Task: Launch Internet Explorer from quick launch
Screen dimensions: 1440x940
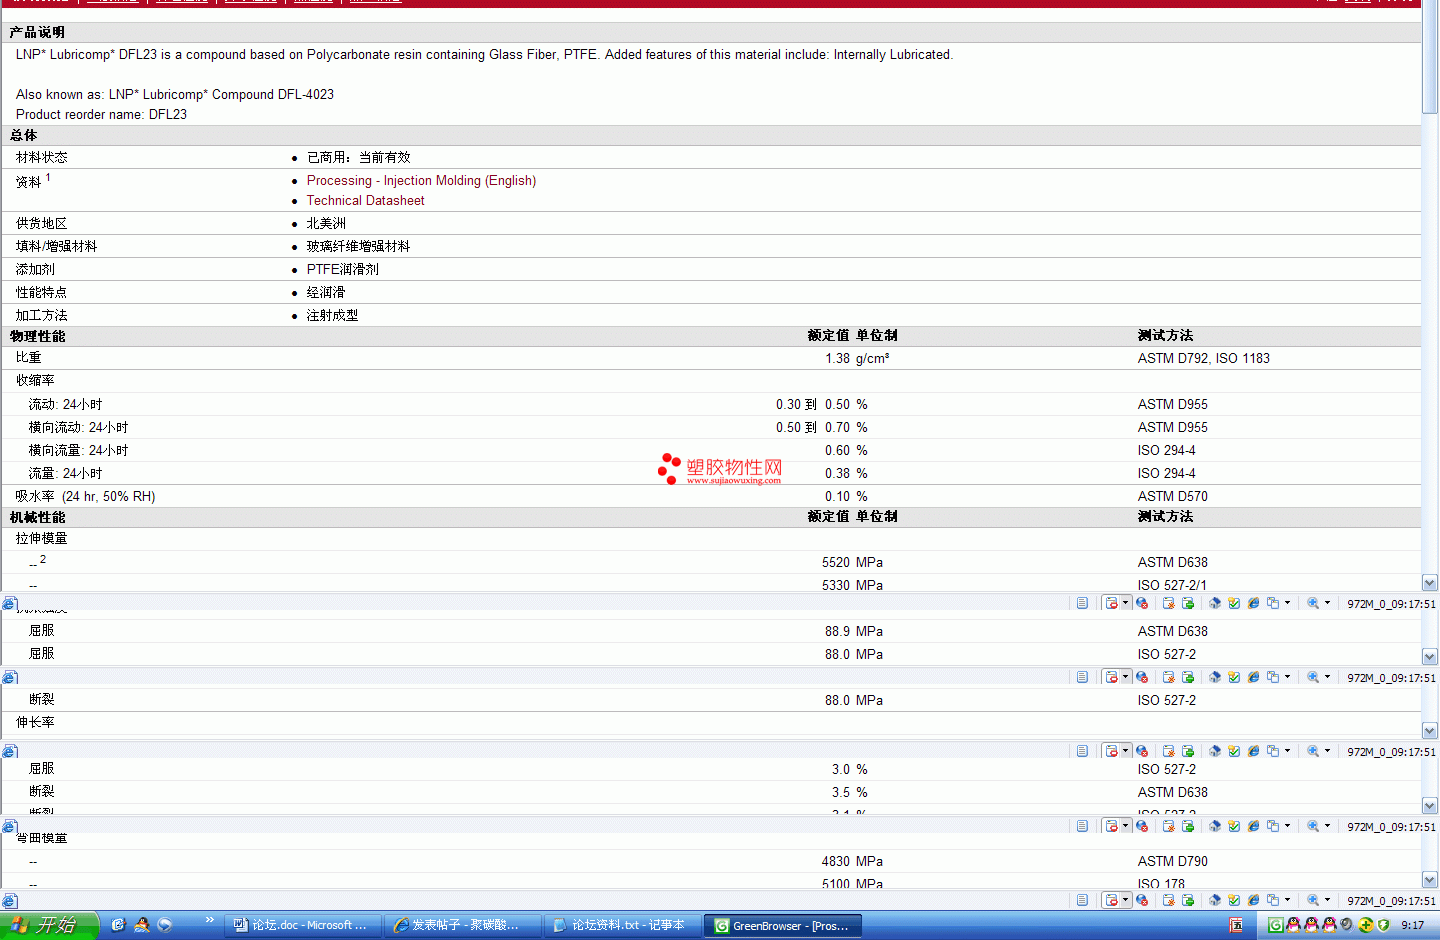Action: (118, 925)
